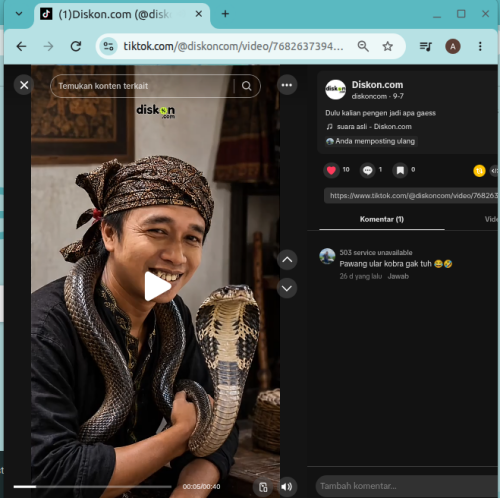Open the media control playlist icon

click(x=425, y=46)
